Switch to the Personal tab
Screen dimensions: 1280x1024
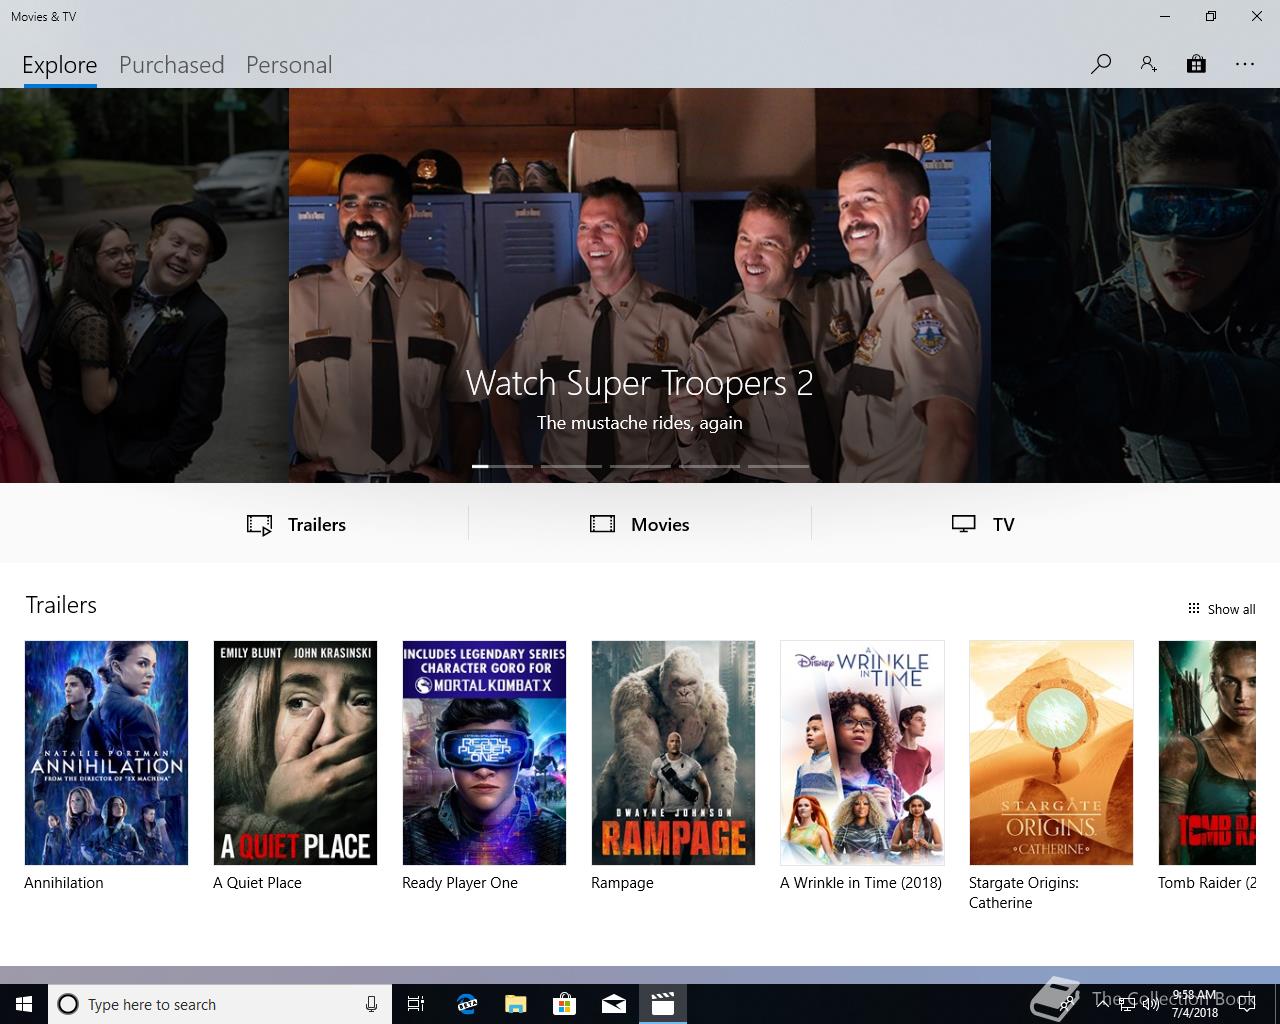289,65
